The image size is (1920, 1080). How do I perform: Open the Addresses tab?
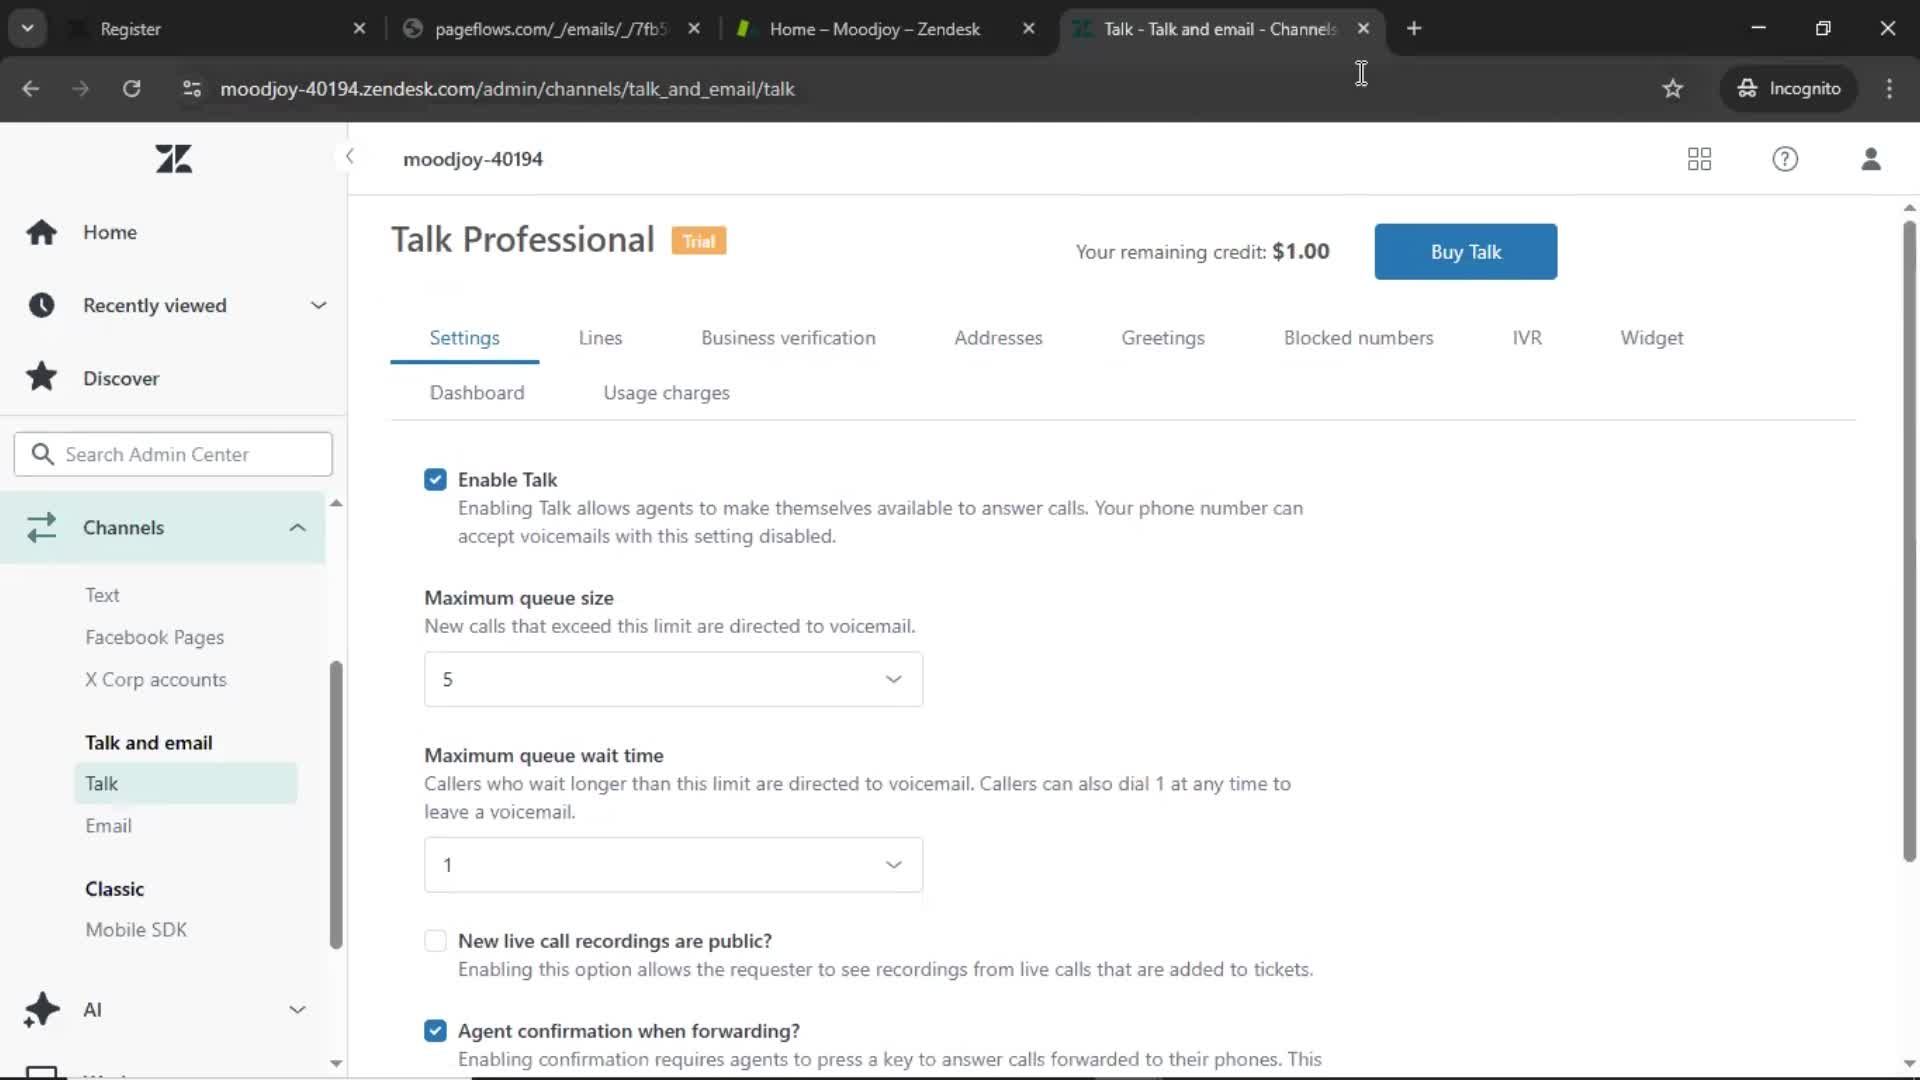998,338
